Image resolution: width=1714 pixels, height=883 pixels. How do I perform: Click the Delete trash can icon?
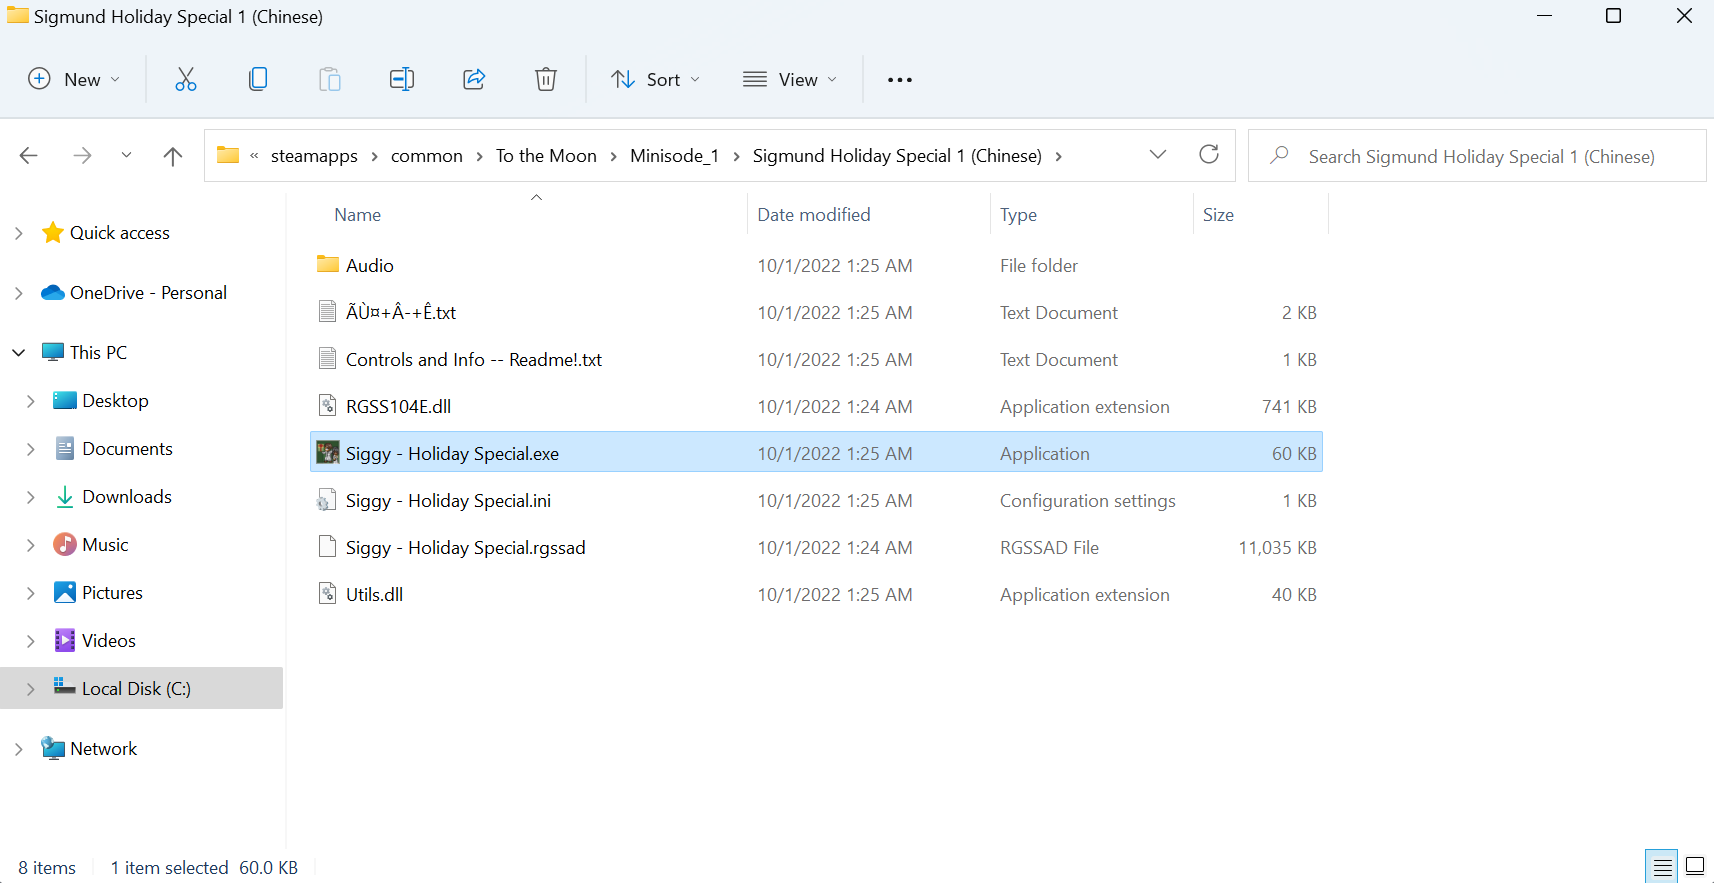pyautogui.click(x=546, y=80)
